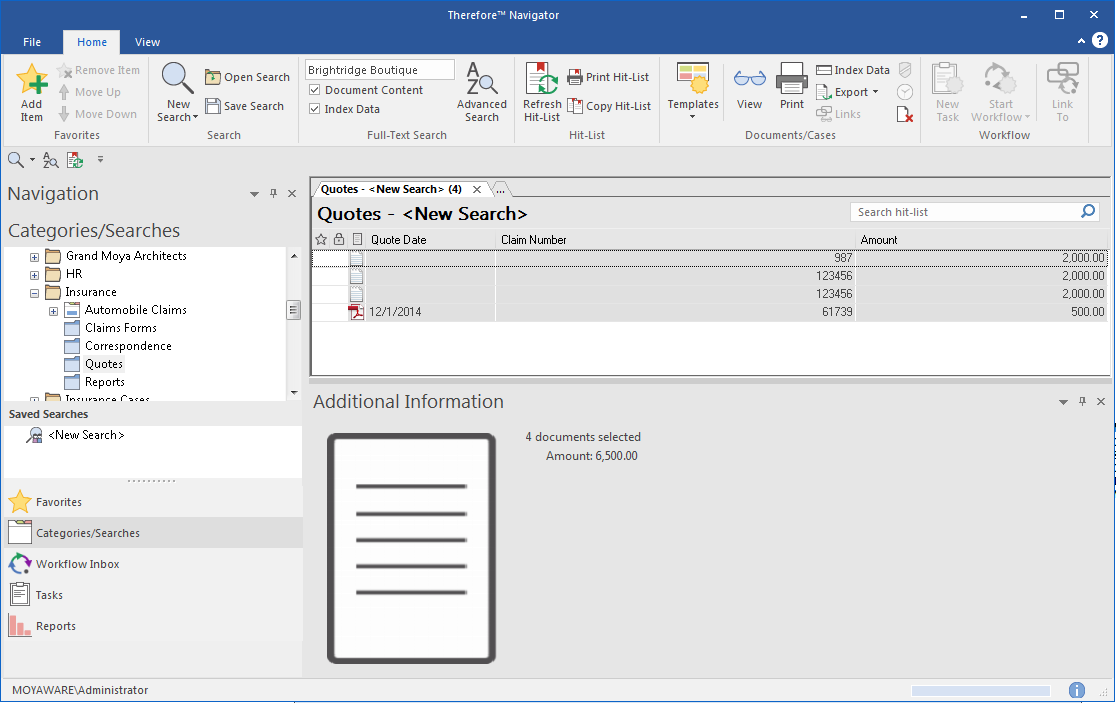Click the Copy Hit-List button

coord(609,106)
